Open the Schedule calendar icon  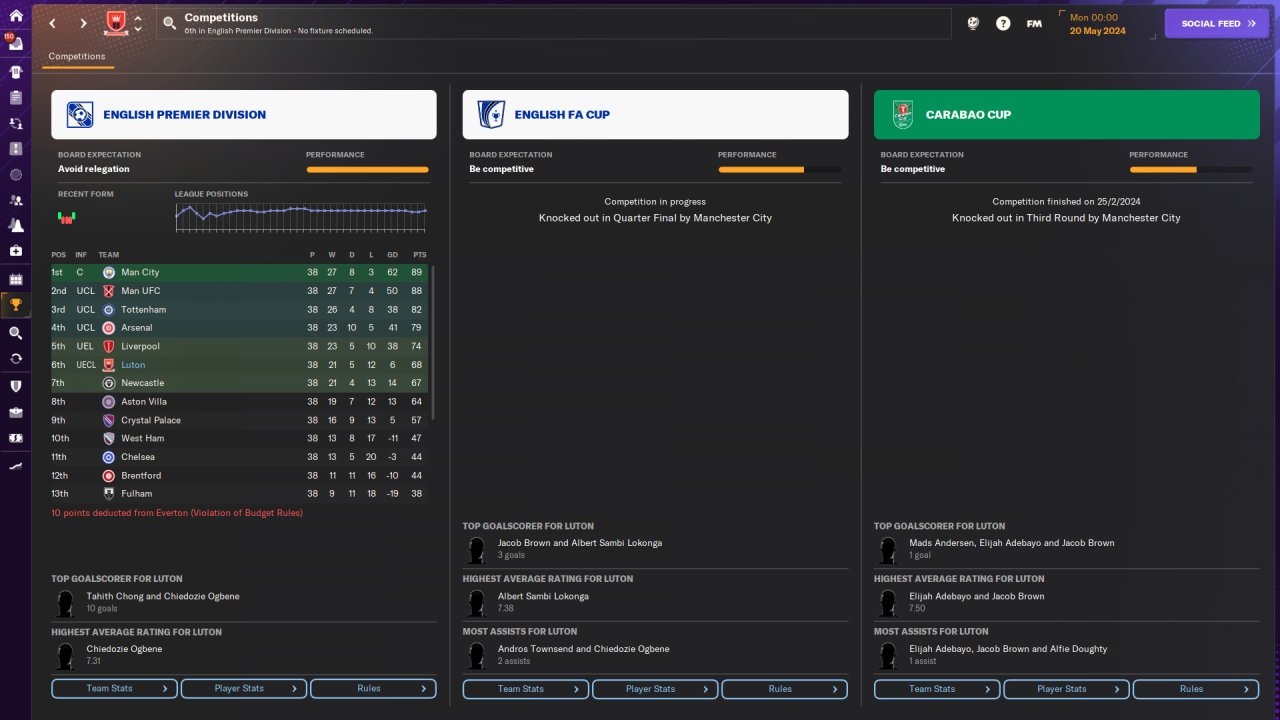click(15, 279)
